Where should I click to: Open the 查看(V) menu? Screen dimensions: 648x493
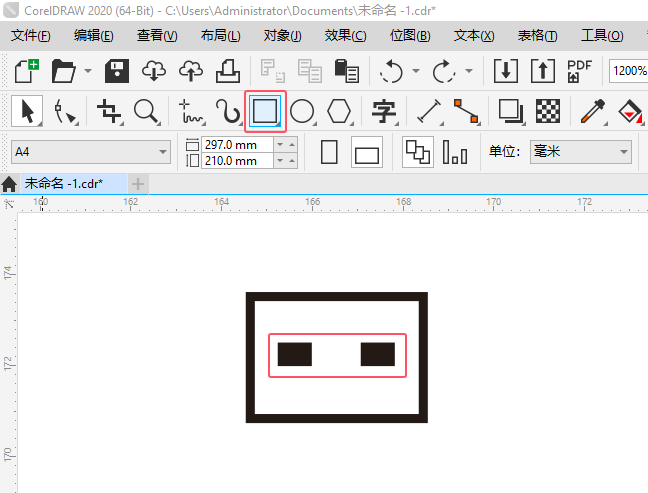tap(157, 36)
